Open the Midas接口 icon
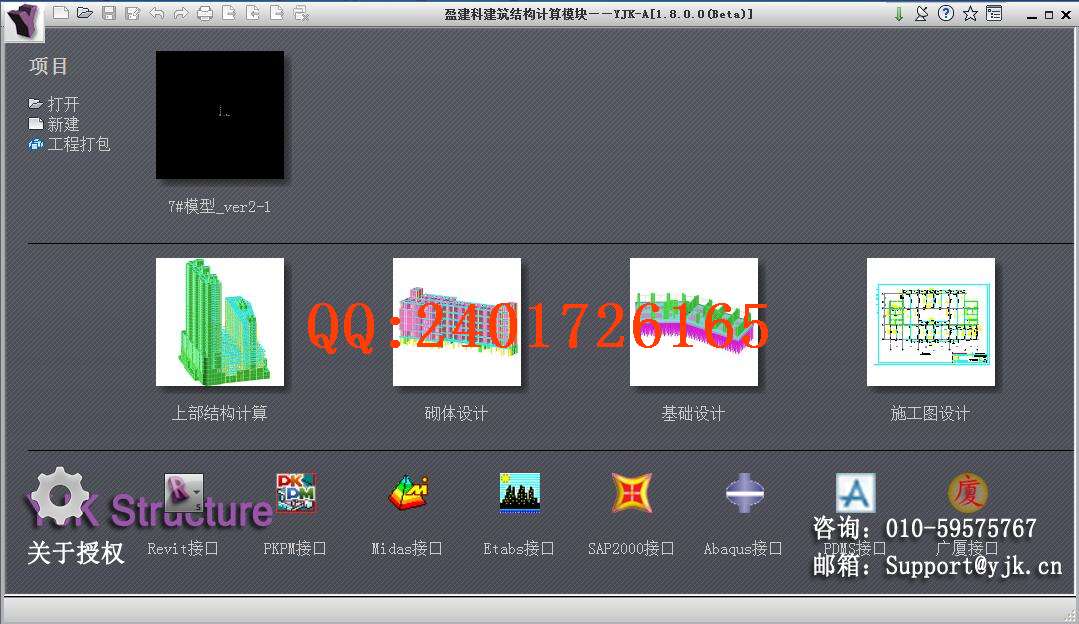The width and height of the screenshot is (1079, 624). [x=408, y=493]
